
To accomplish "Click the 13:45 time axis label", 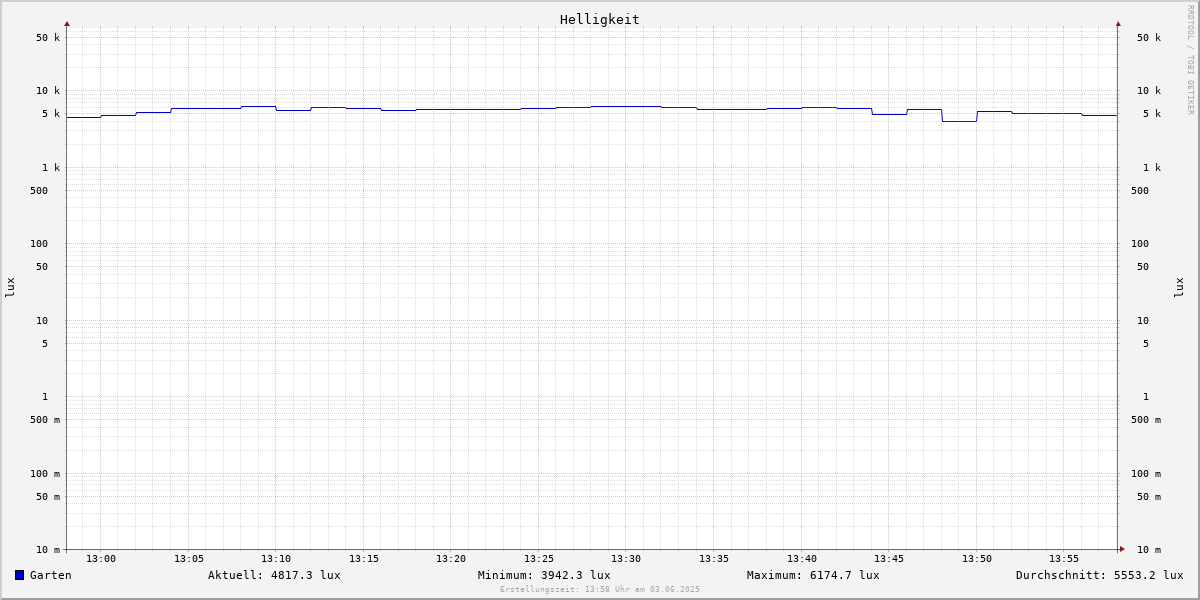I will [x=889, y=559].
